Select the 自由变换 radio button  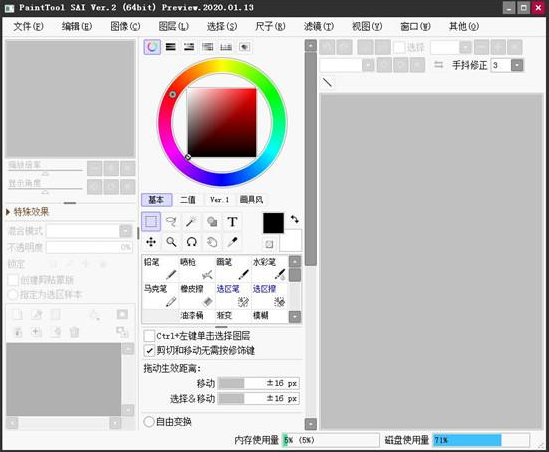click(x=149, y=421)
